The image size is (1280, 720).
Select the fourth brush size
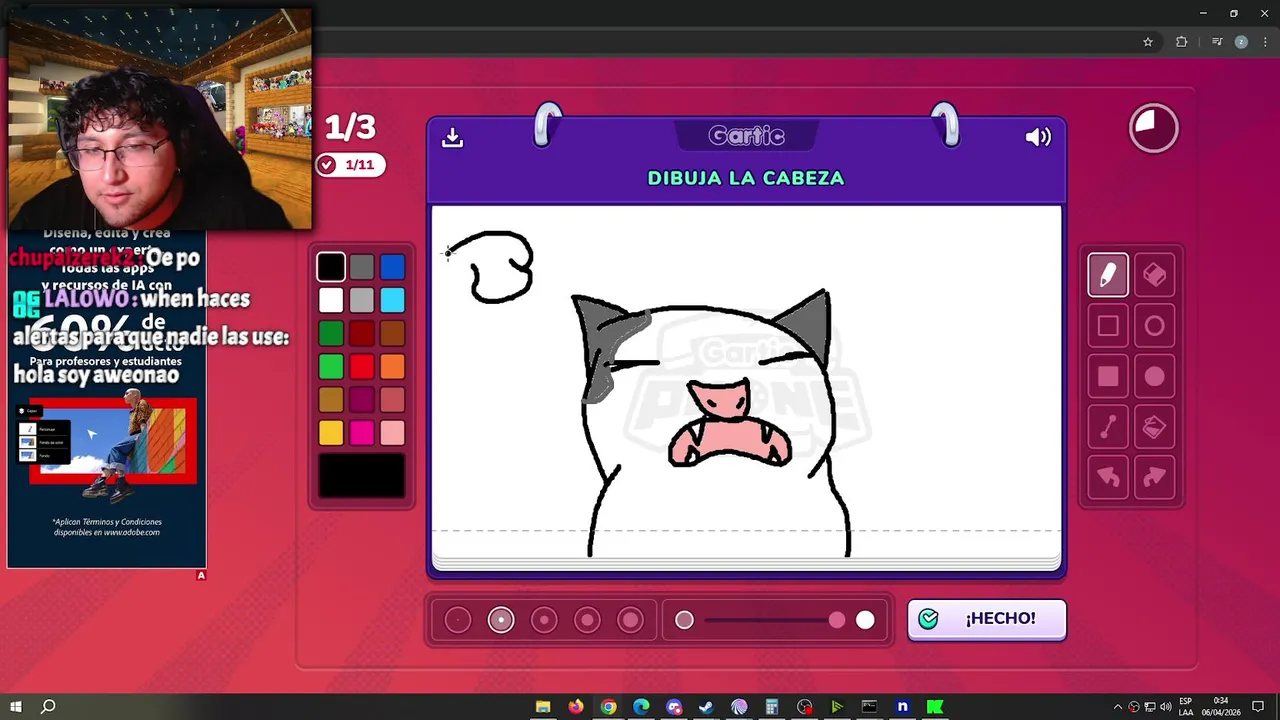[587, 620]
